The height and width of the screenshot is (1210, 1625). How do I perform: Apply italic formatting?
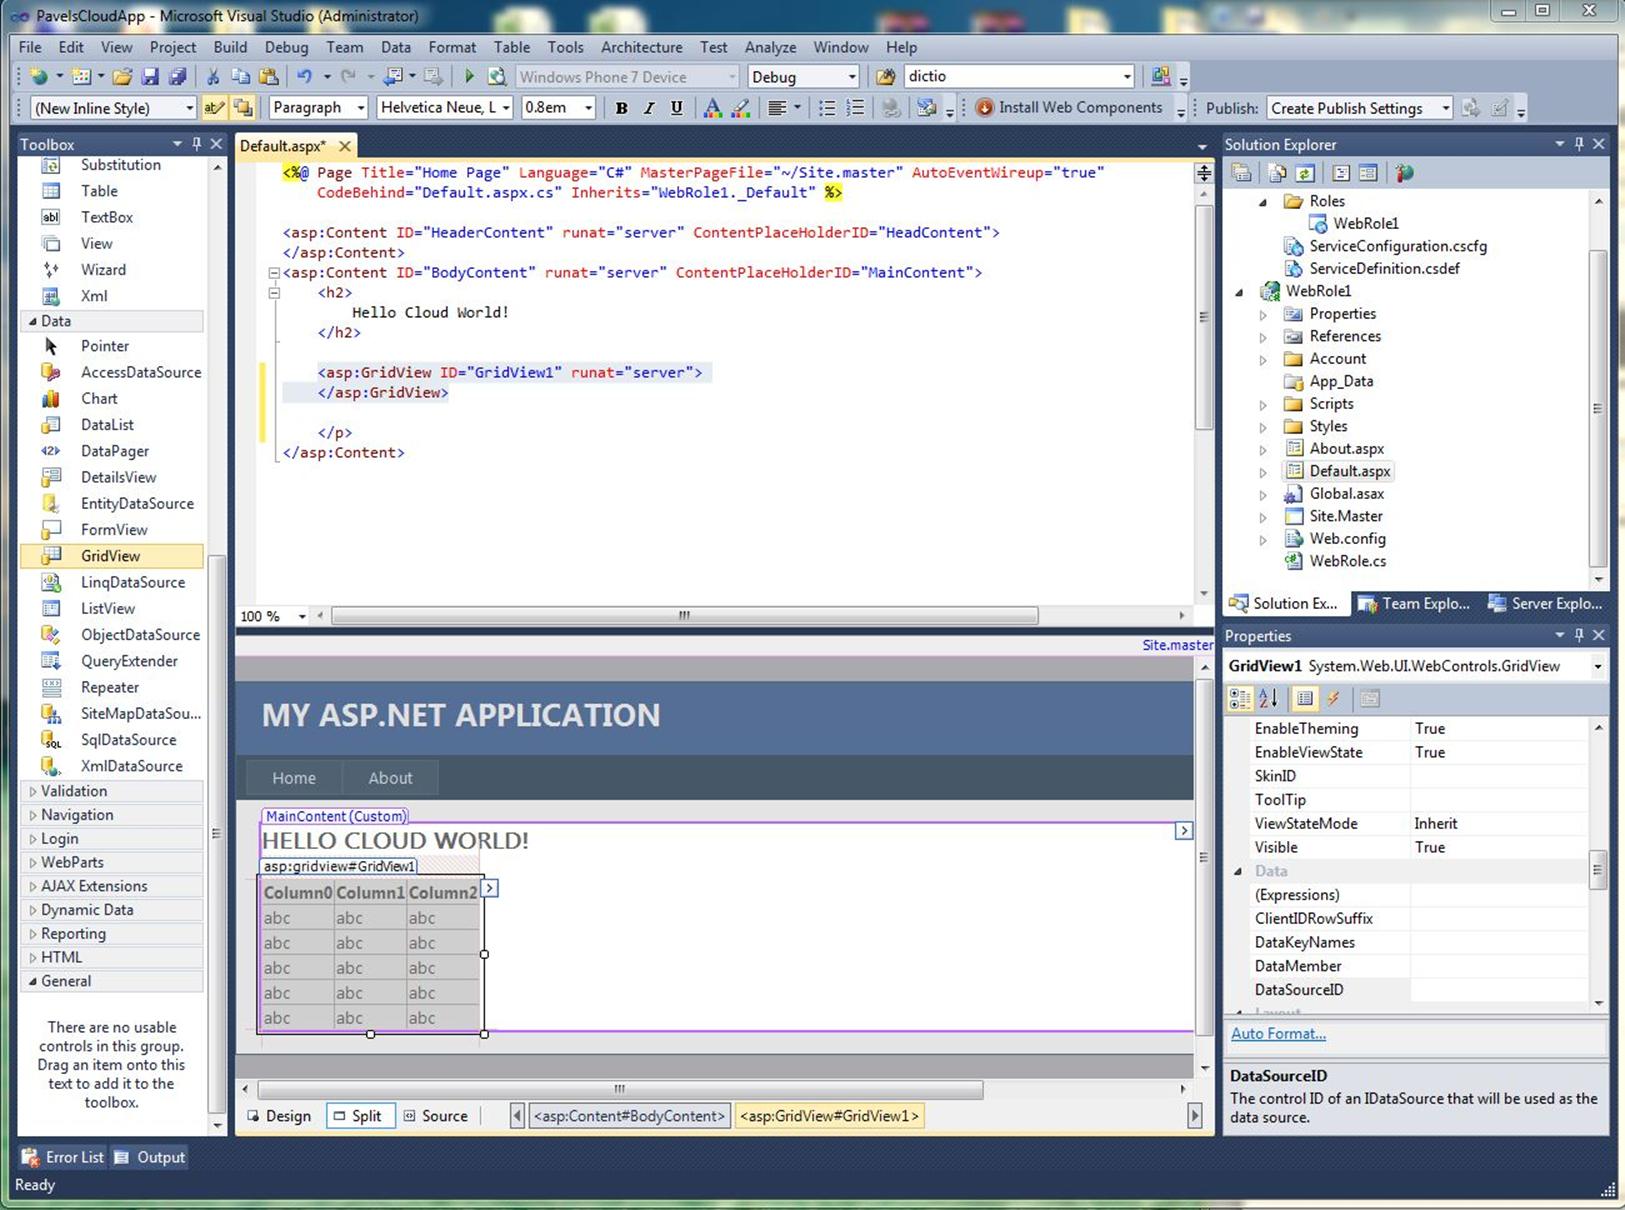coord(649,108)
